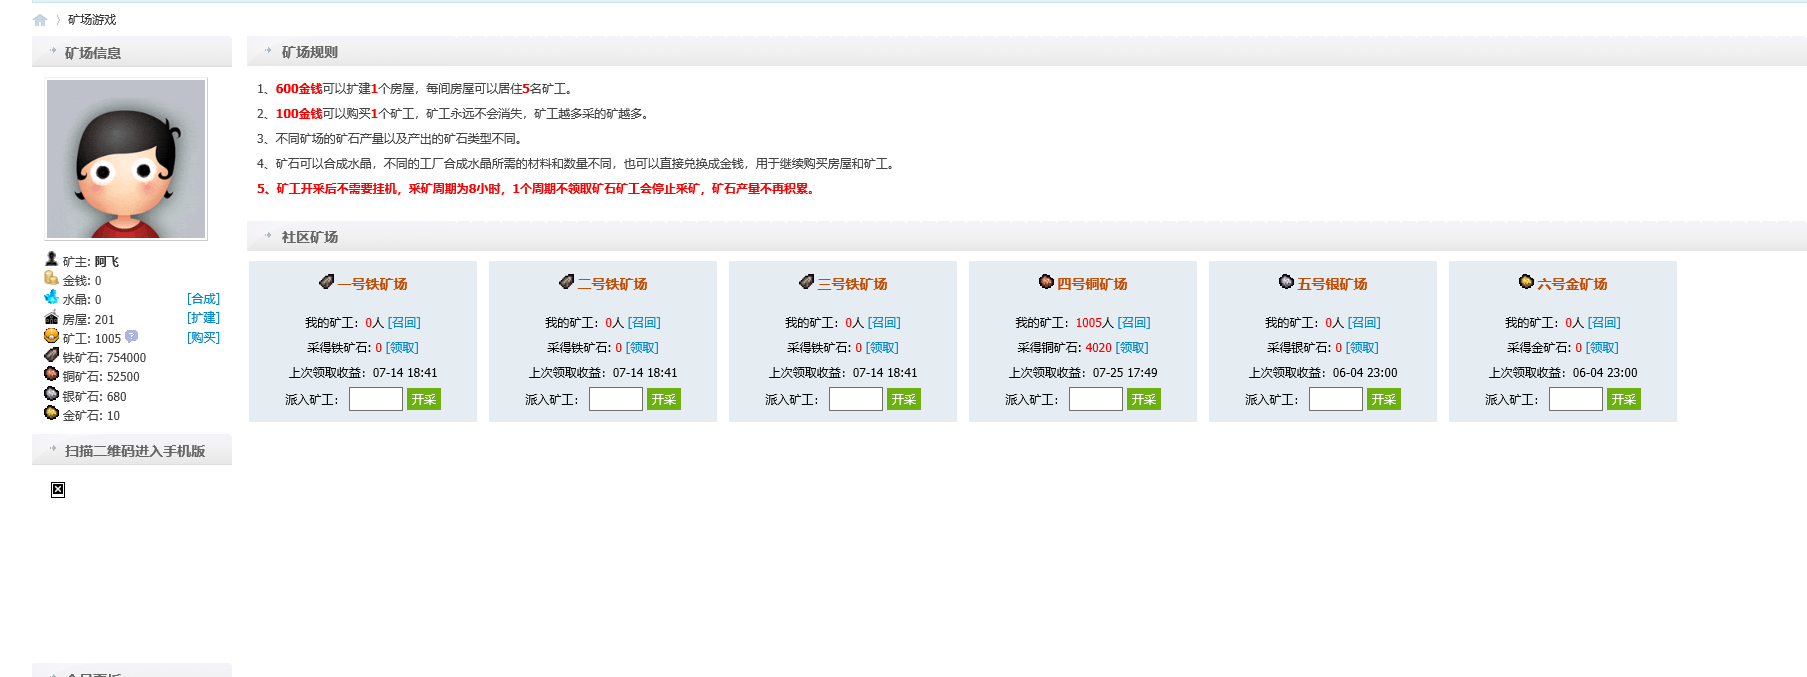Click the red rule 5 text line
The width and height of the screenshot is (1807, 677).
(536, 189)
